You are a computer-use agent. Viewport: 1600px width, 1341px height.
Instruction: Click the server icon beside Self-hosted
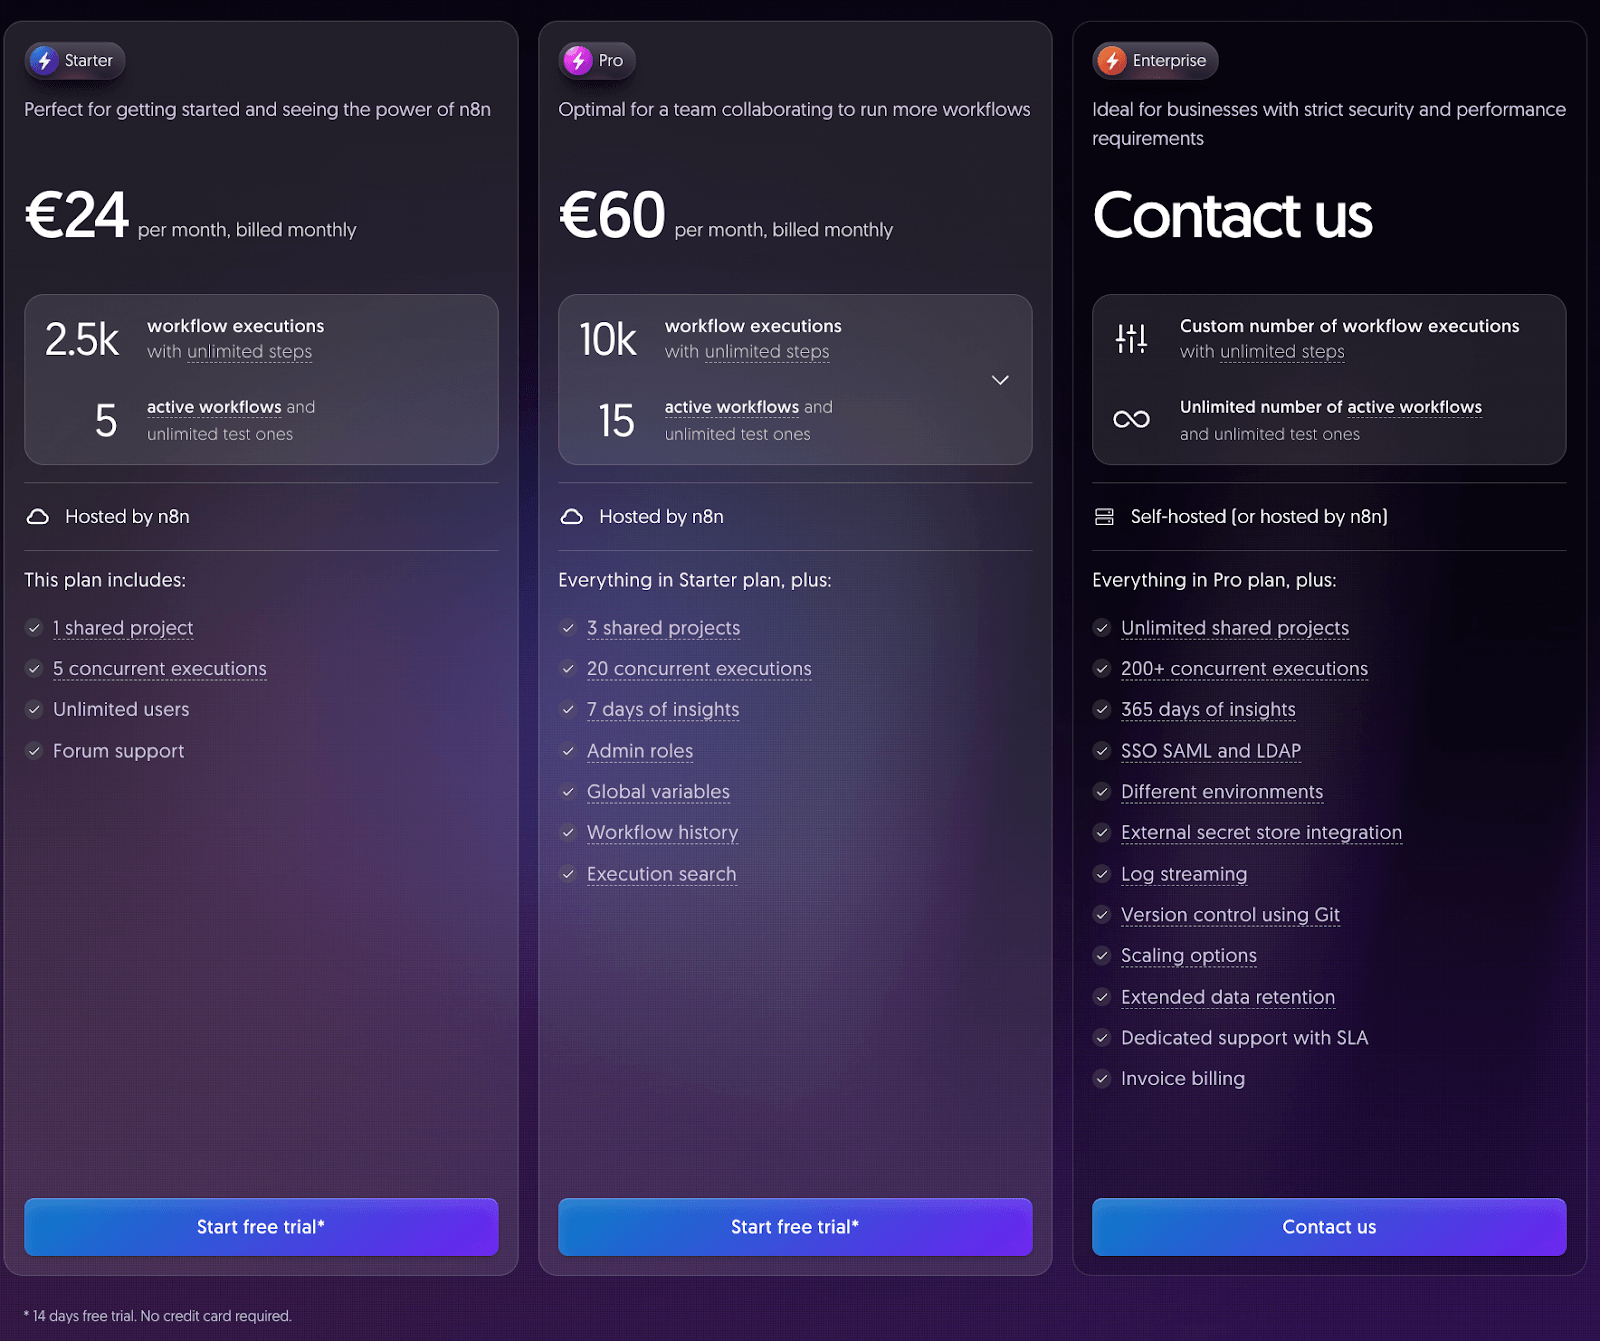tap(1104, 517)
